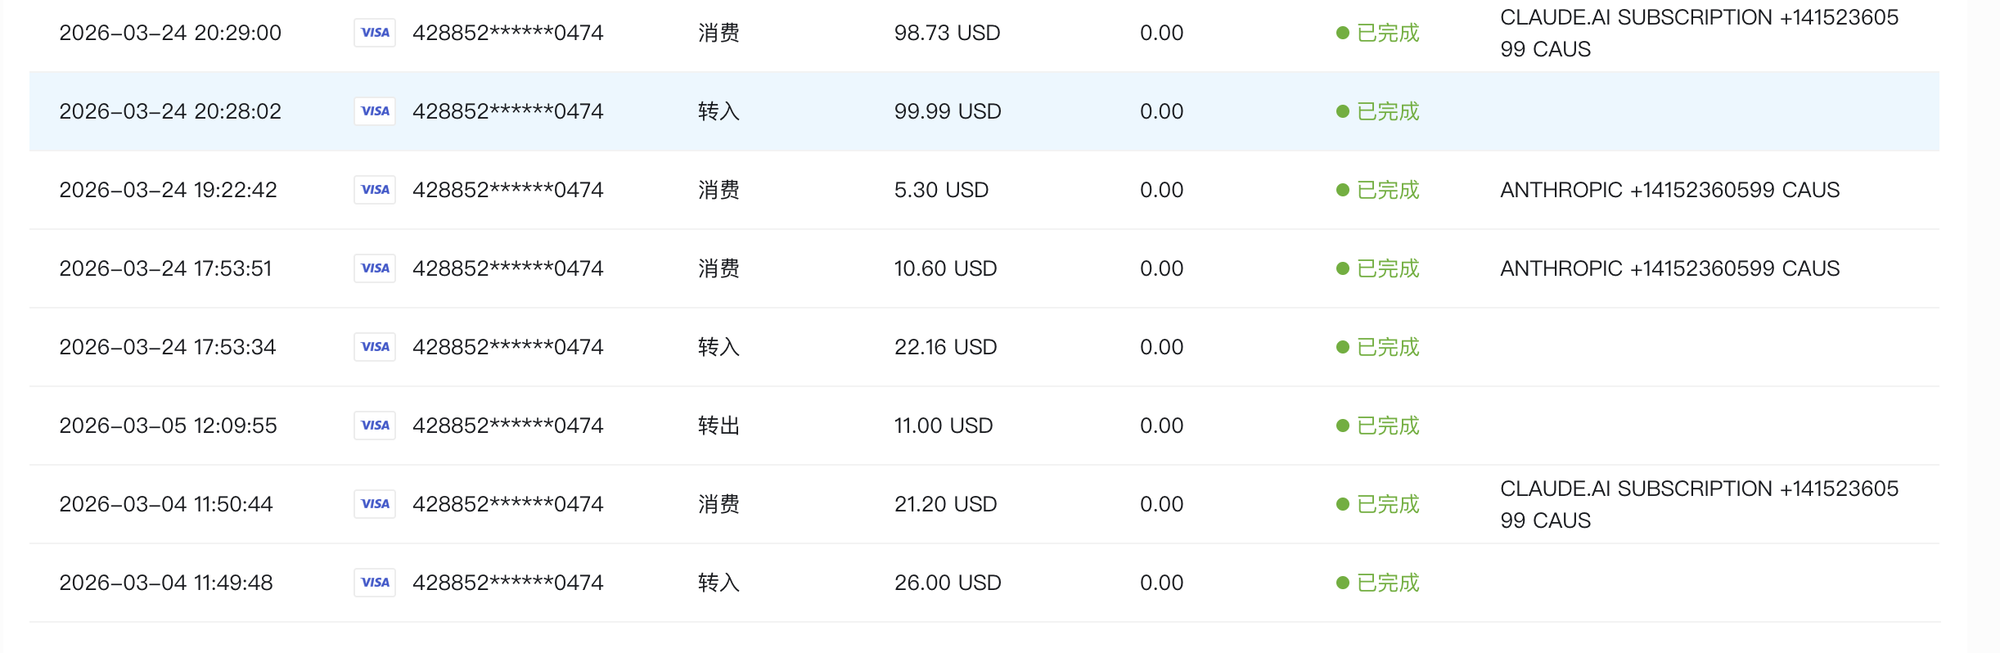Click the 已完成 status in the 99.99 USD row
Screen dimensions: 2000x653
coord(1387,111)
